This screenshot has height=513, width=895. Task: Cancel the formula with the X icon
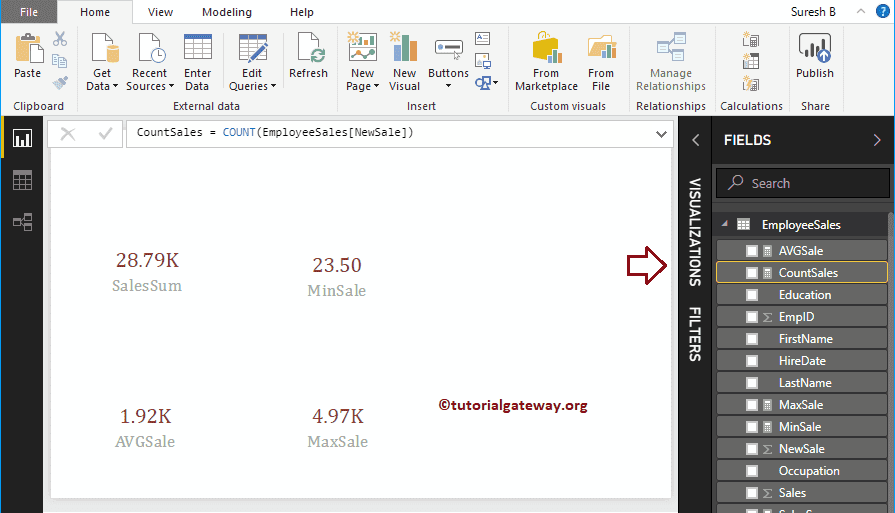tap(68, 133)
